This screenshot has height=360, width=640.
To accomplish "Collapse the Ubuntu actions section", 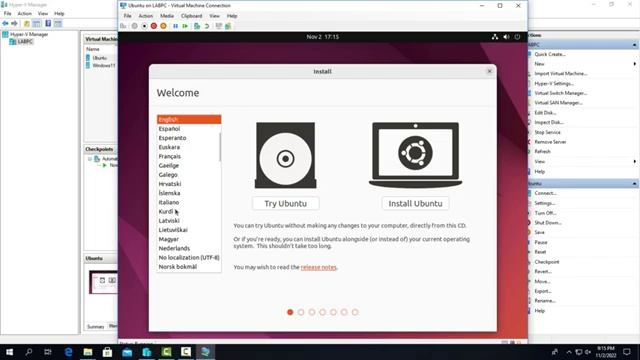I will [x=634, y=184].
